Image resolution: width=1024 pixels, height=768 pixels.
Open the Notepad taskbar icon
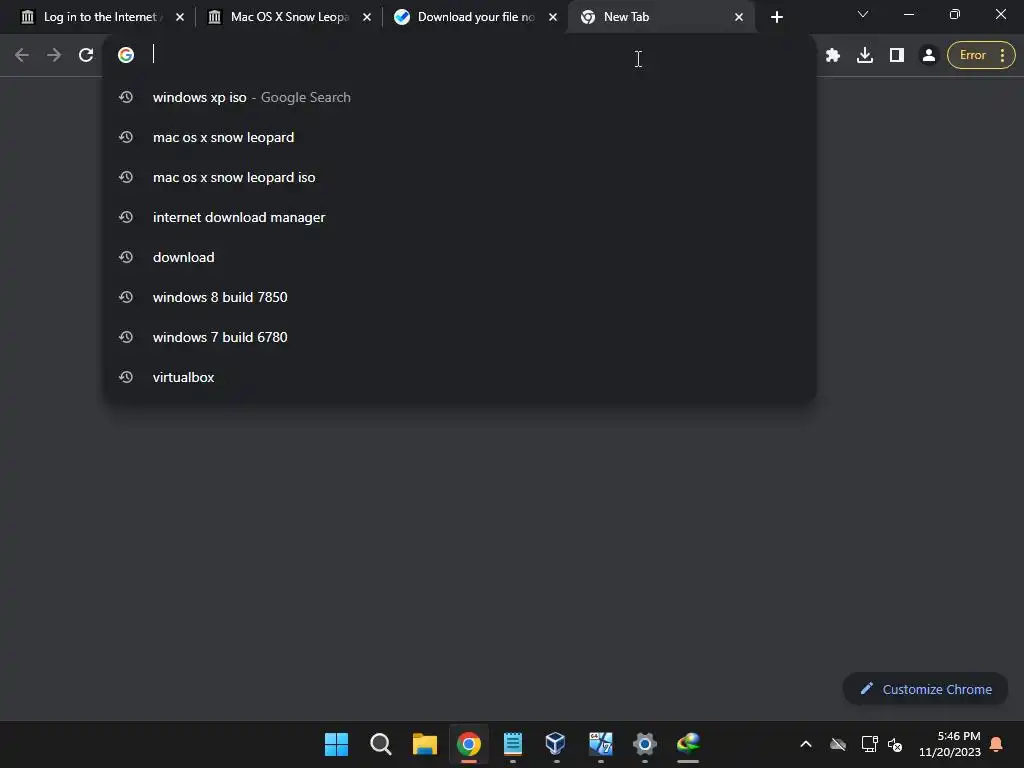tap(513, 744)
